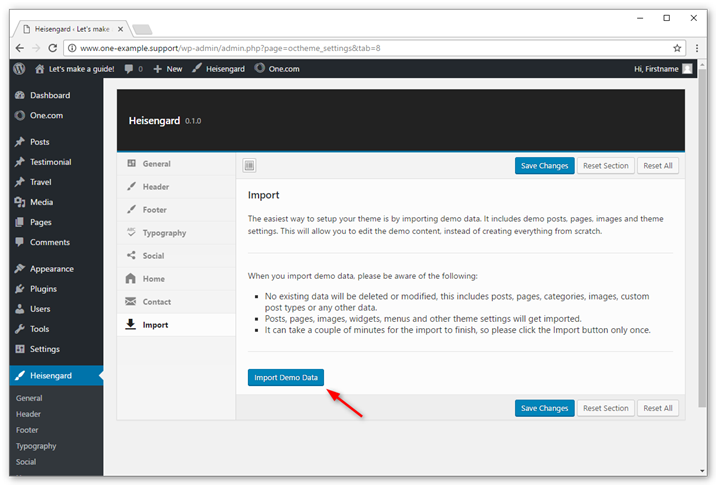Click the bottom Reset All button

pos(658,408)
